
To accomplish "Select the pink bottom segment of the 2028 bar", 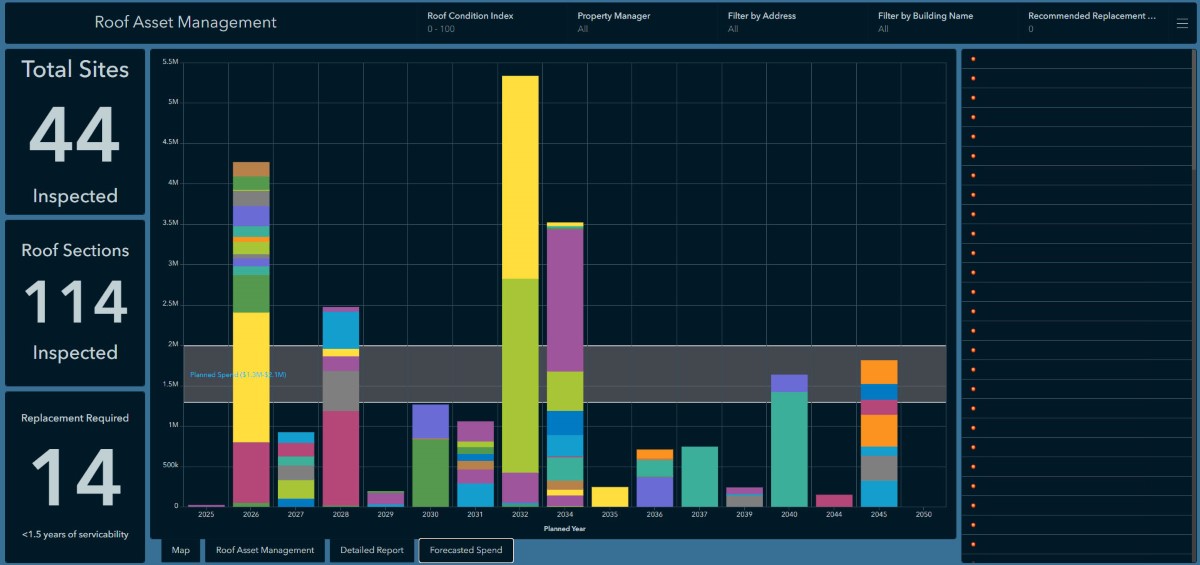I will [x=341, y=458].
